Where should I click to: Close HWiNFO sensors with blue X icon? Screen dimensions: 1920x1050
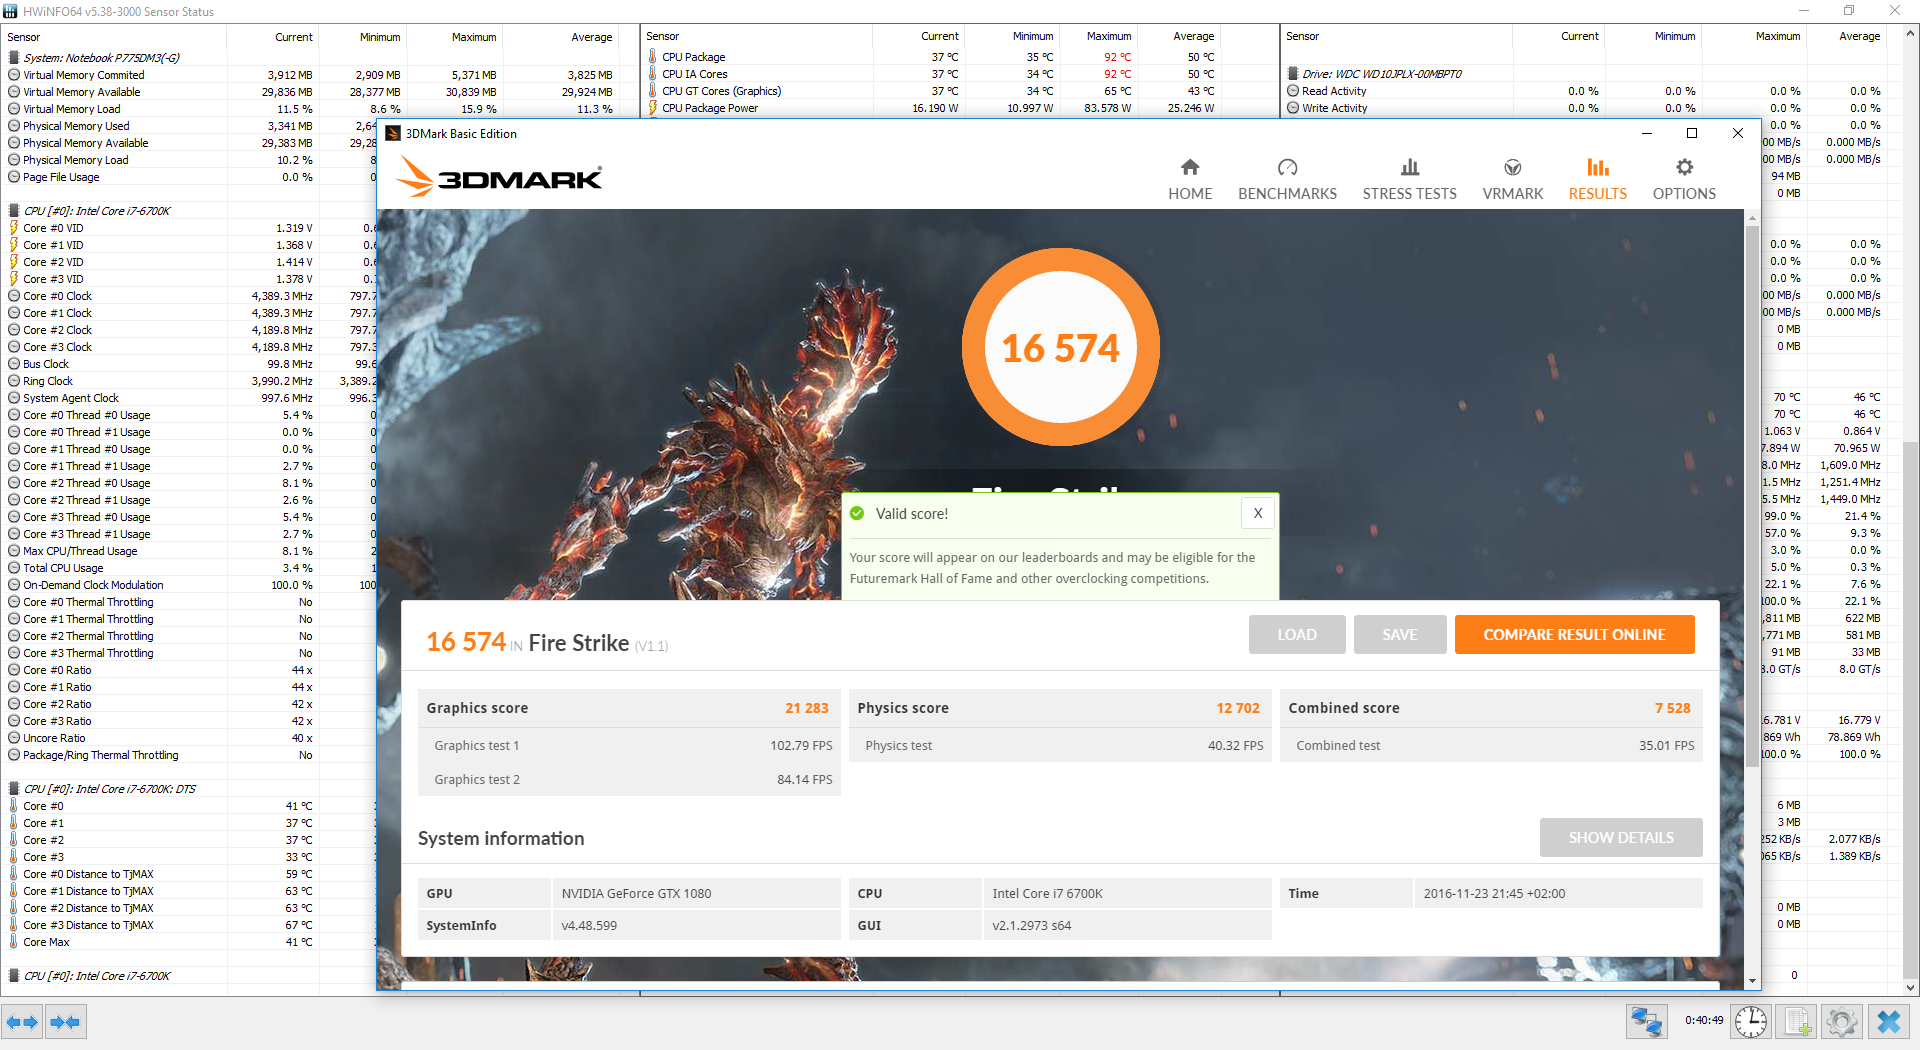(1889, 1022)
